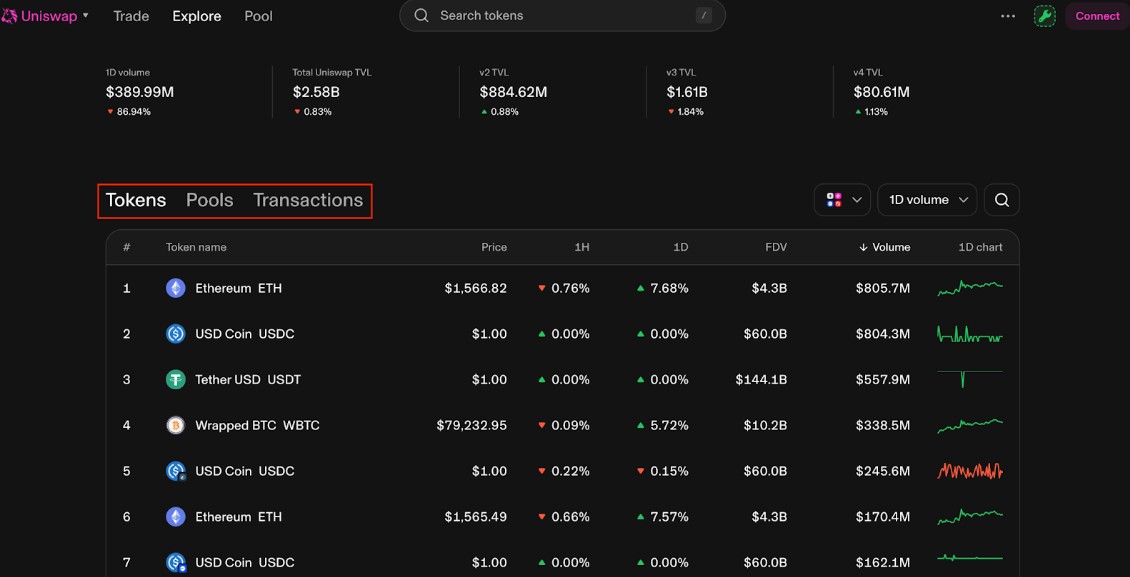Click the Uniswap unicorn logo
Image resolution: width=1130 pixels, height=577 pixels.
point(9,16)
